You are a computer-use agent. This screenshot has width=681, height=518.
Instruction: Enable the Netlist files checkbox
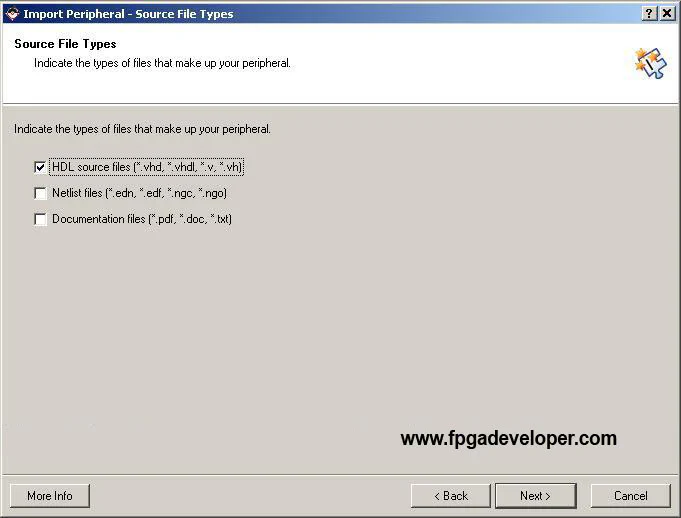[40, 193]
